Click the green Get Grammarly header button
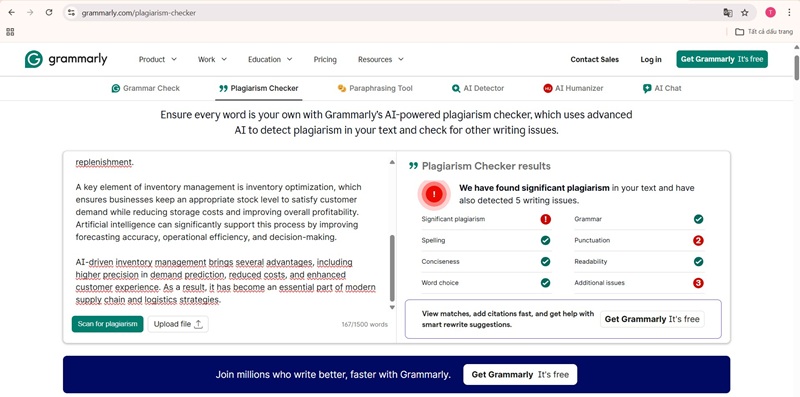The width and height of the screenshot is (800, 397). (x=722, y=59)
